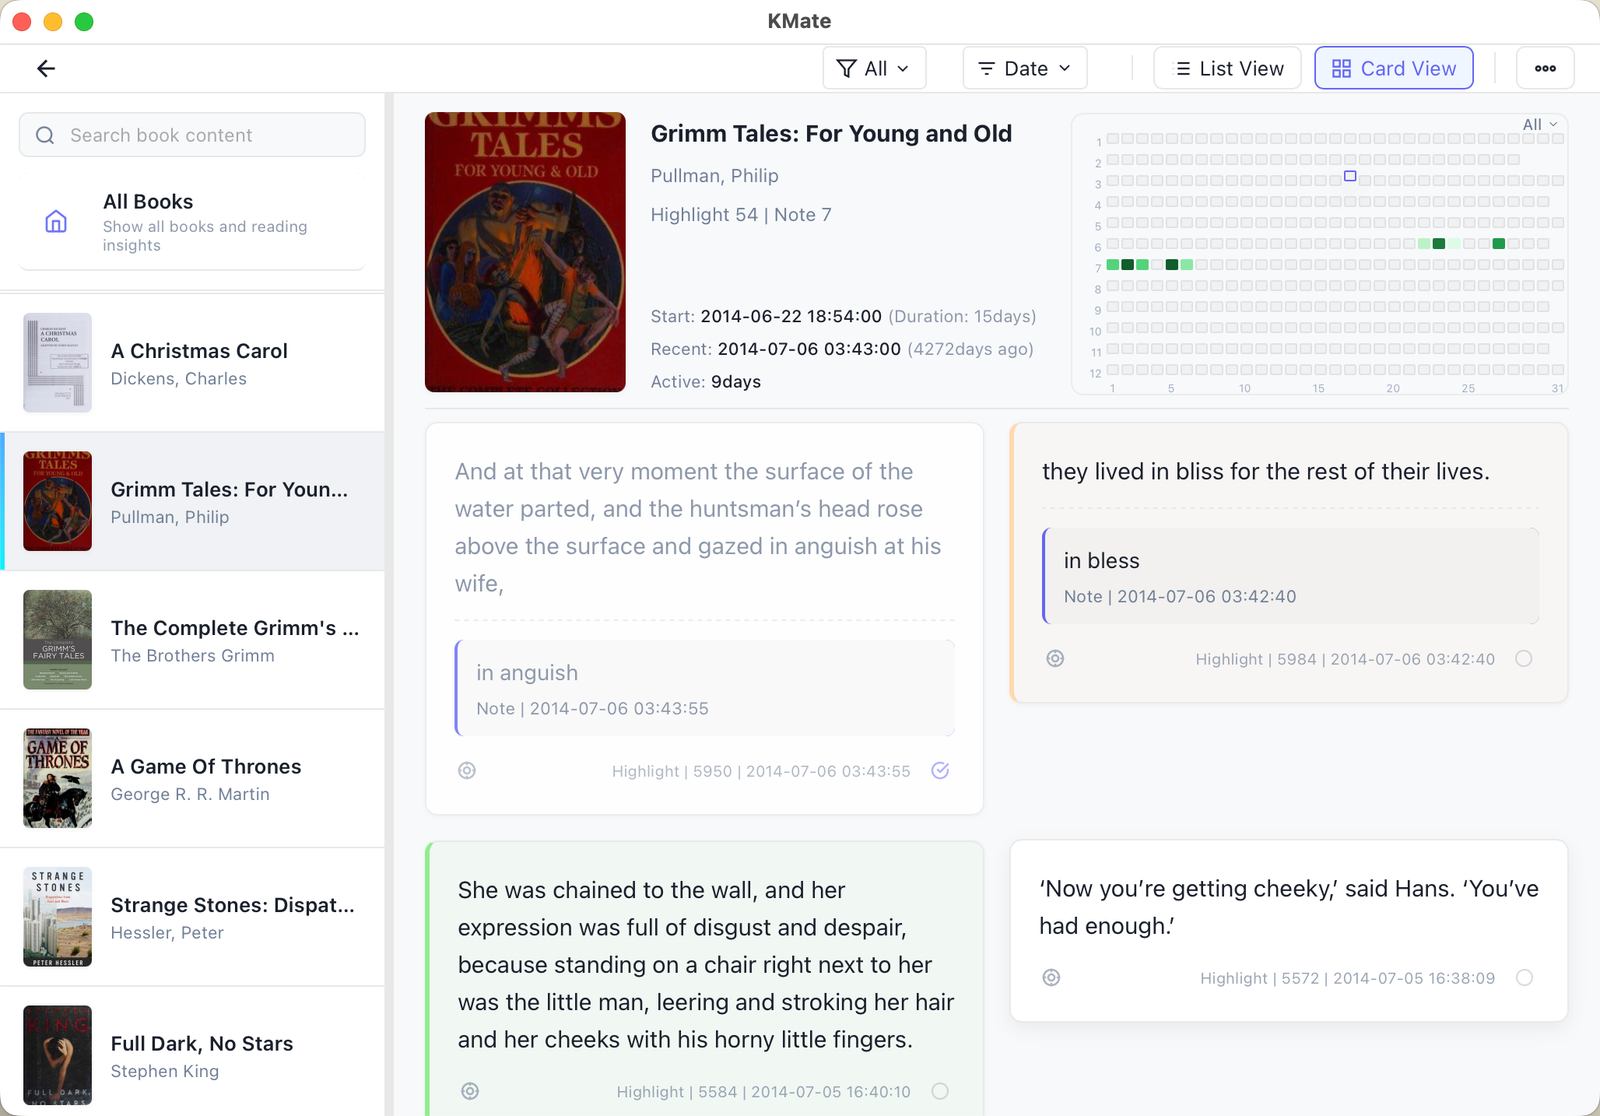Open the three-dot more options menu
1600x1116 pixels.
coord(1545,68)
